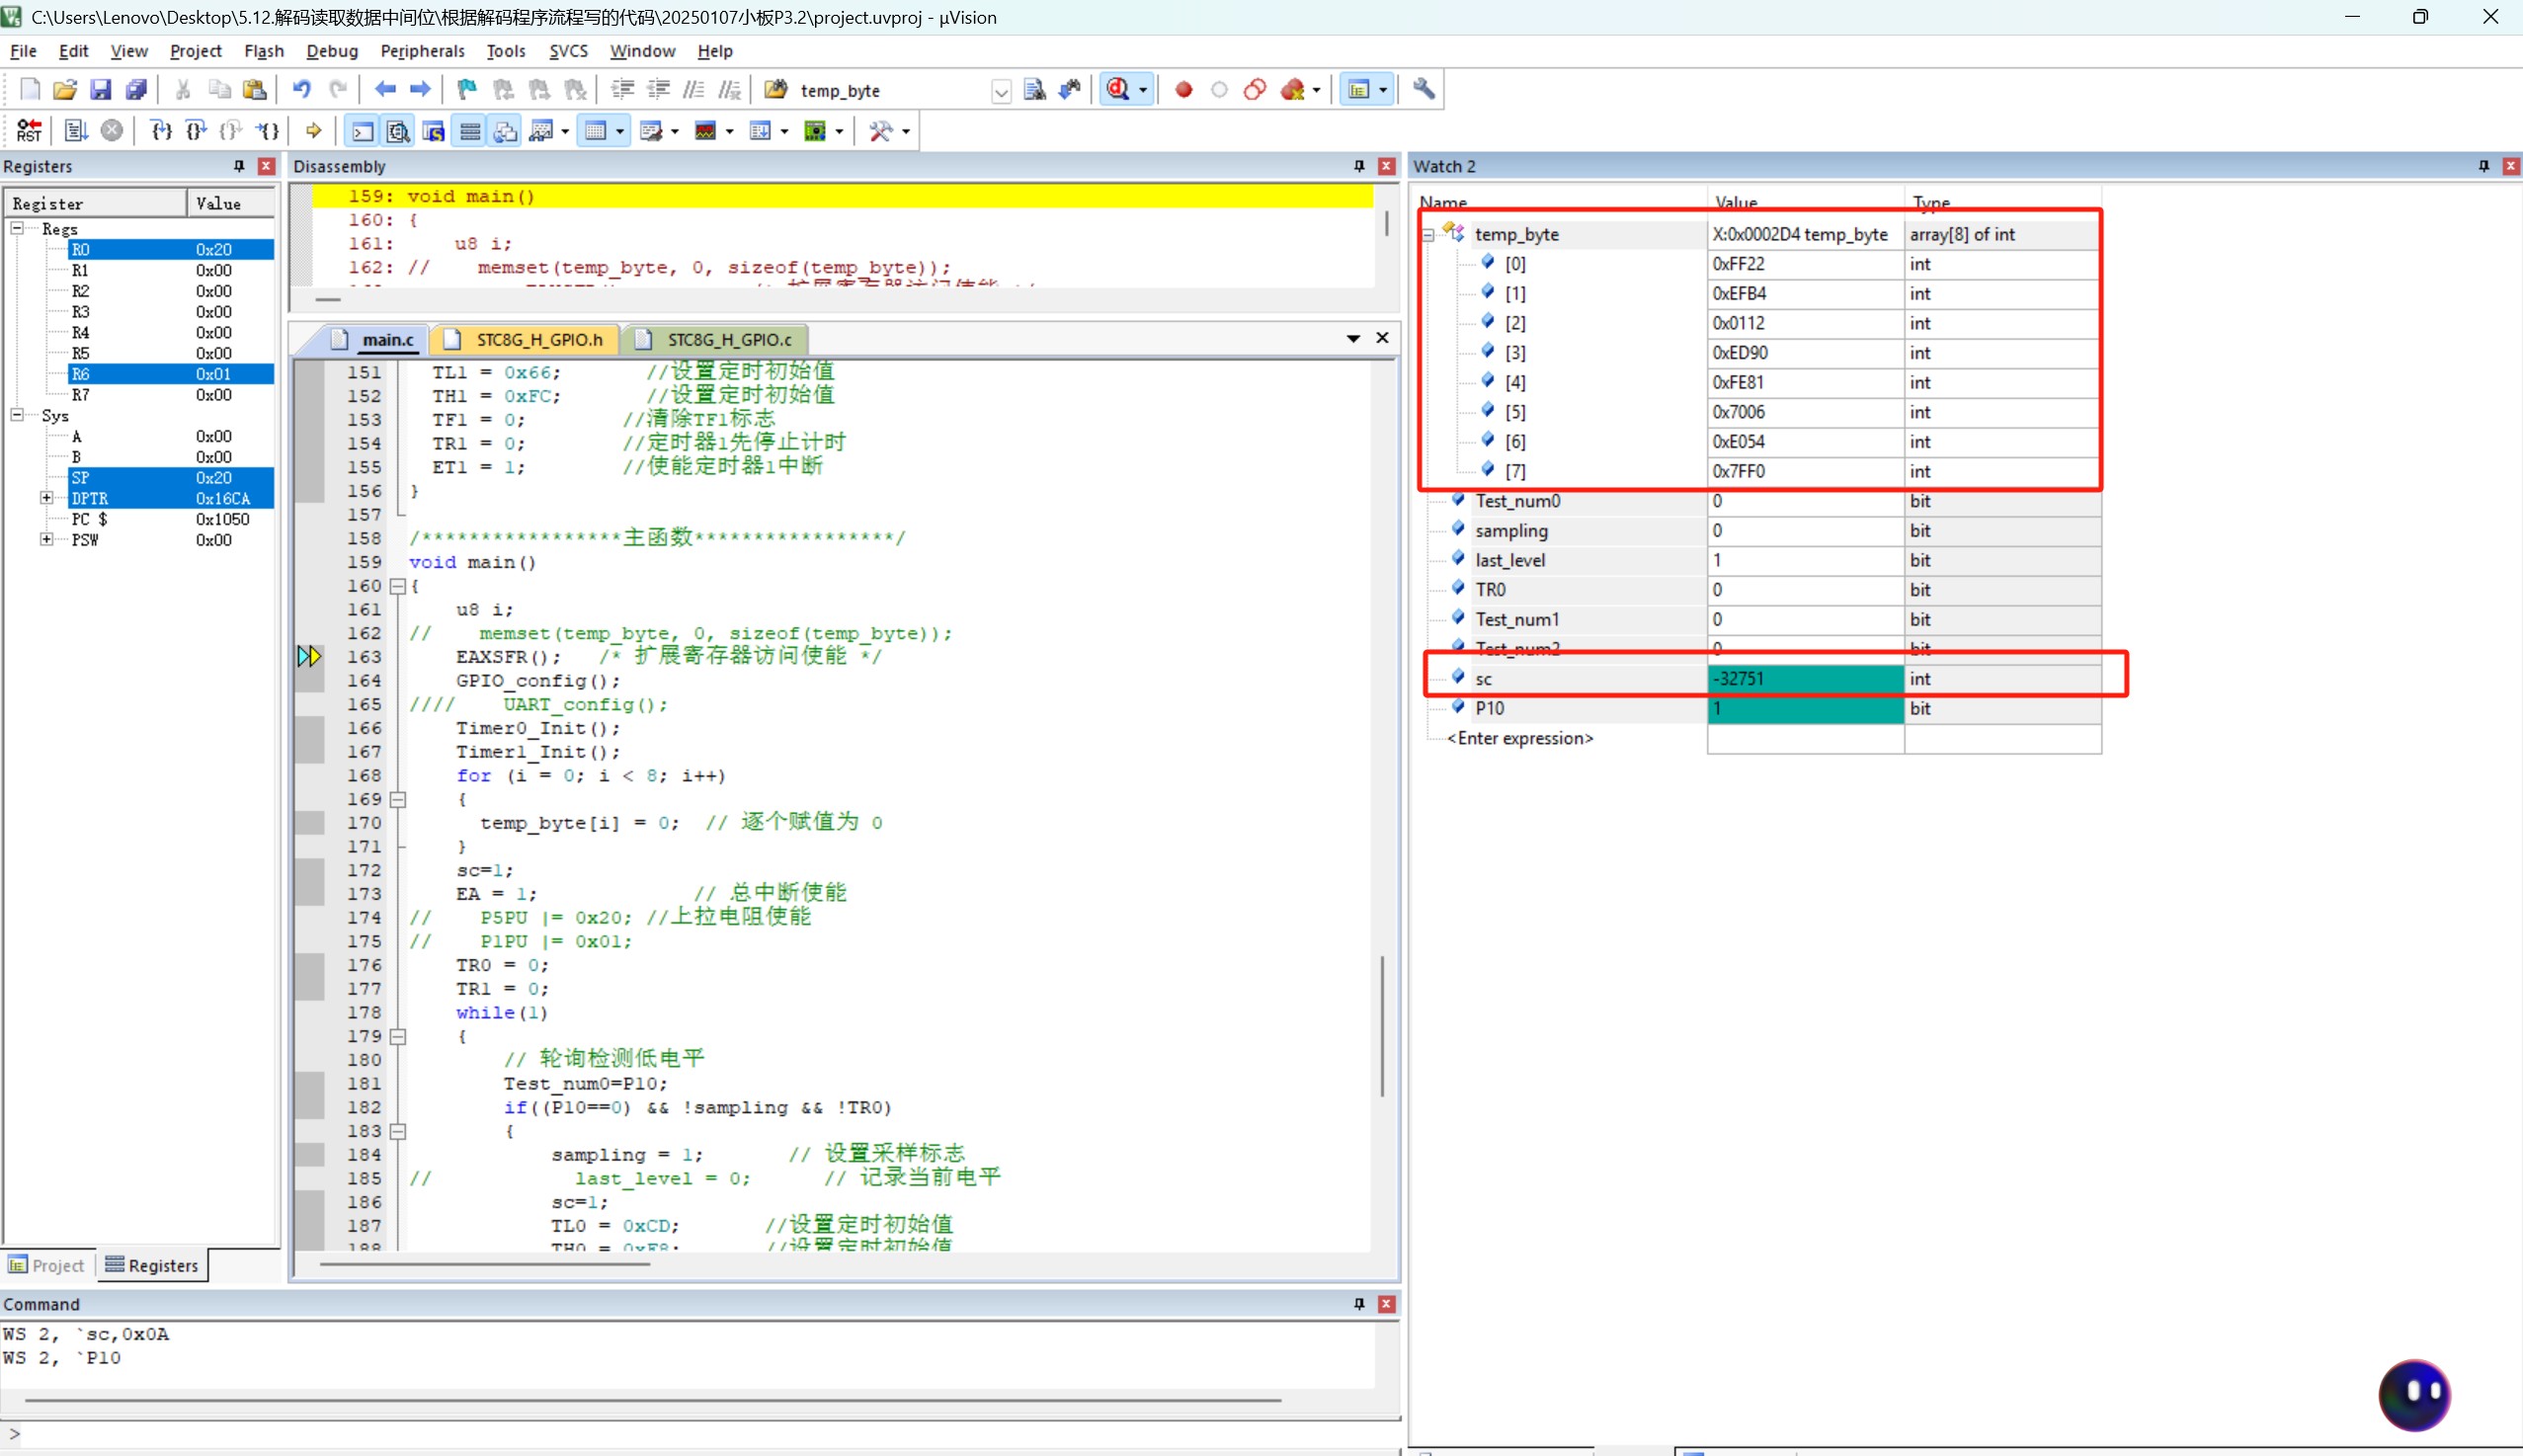Click the Analysis Windows toolbar icon

coord(706,131)
